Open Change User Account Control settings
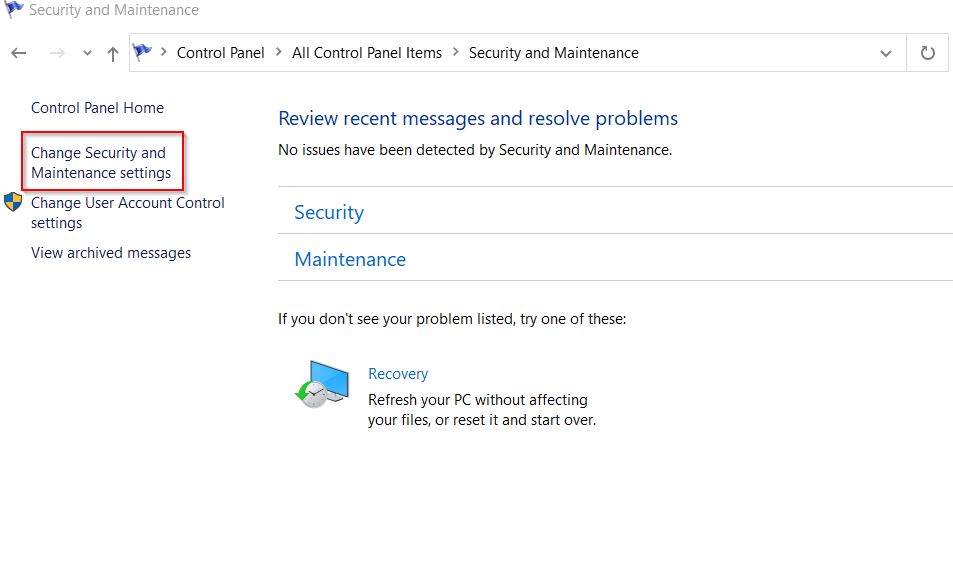Screen dimensions: 953x588 pos(128,213)
